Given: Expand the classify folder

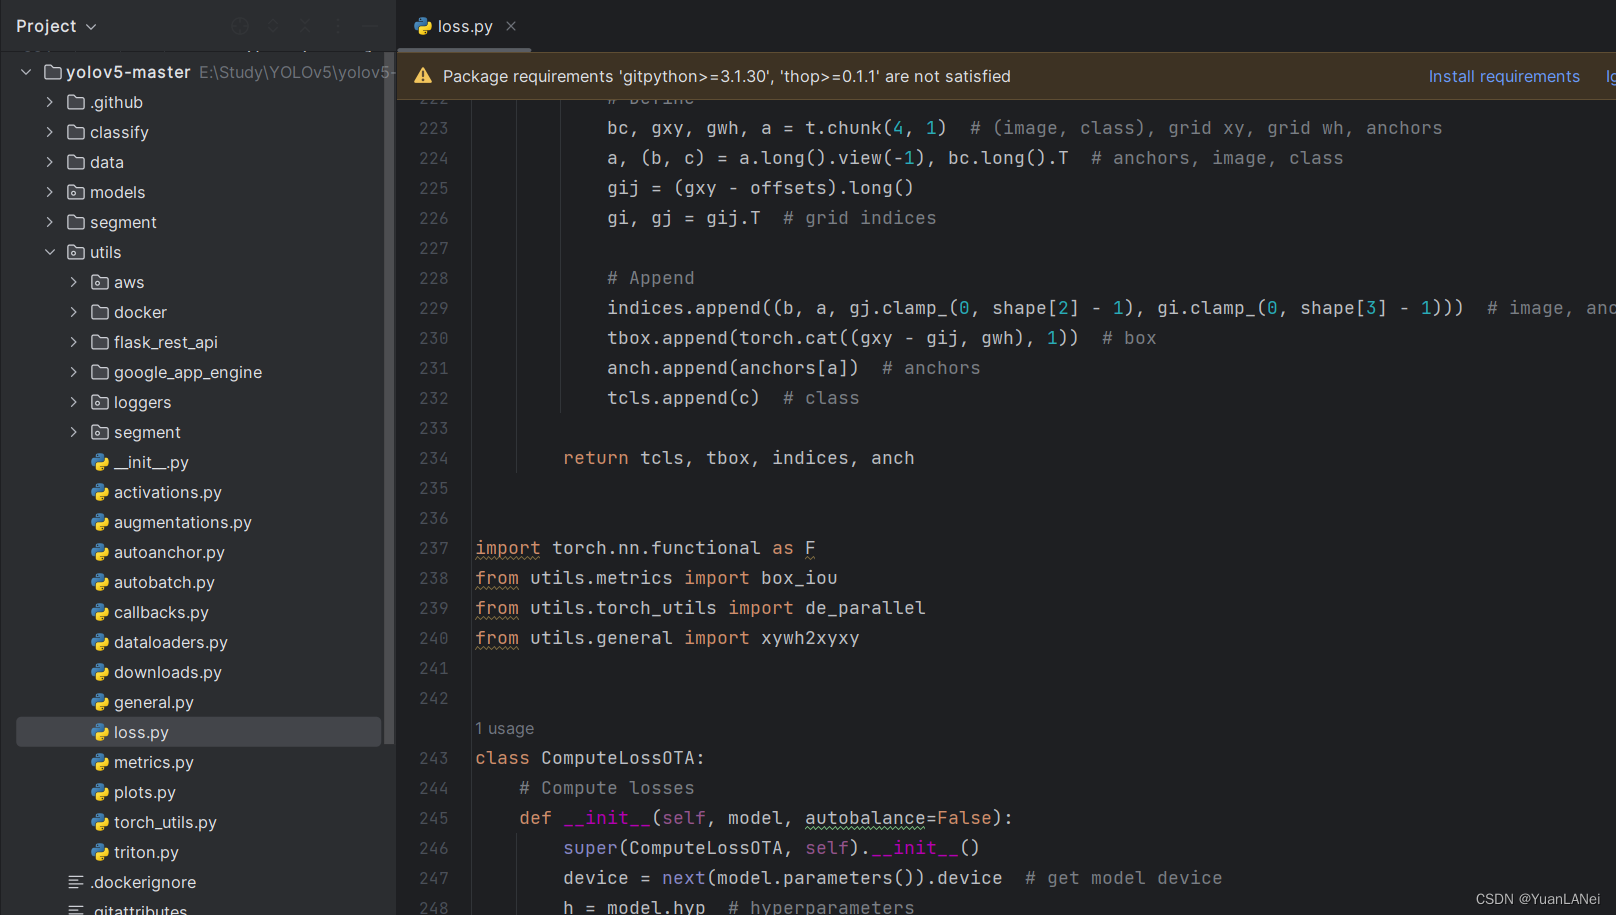Looking at the screenshot, I should pyautogui.click(x=47, y=132).
